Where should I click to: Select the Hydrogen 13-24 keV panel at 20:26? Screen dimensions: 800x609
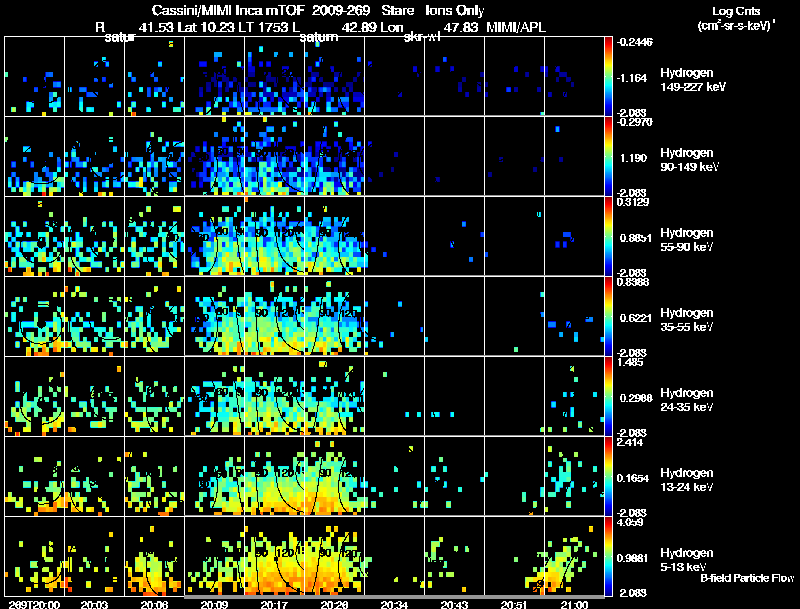click(x=334, y=476)
